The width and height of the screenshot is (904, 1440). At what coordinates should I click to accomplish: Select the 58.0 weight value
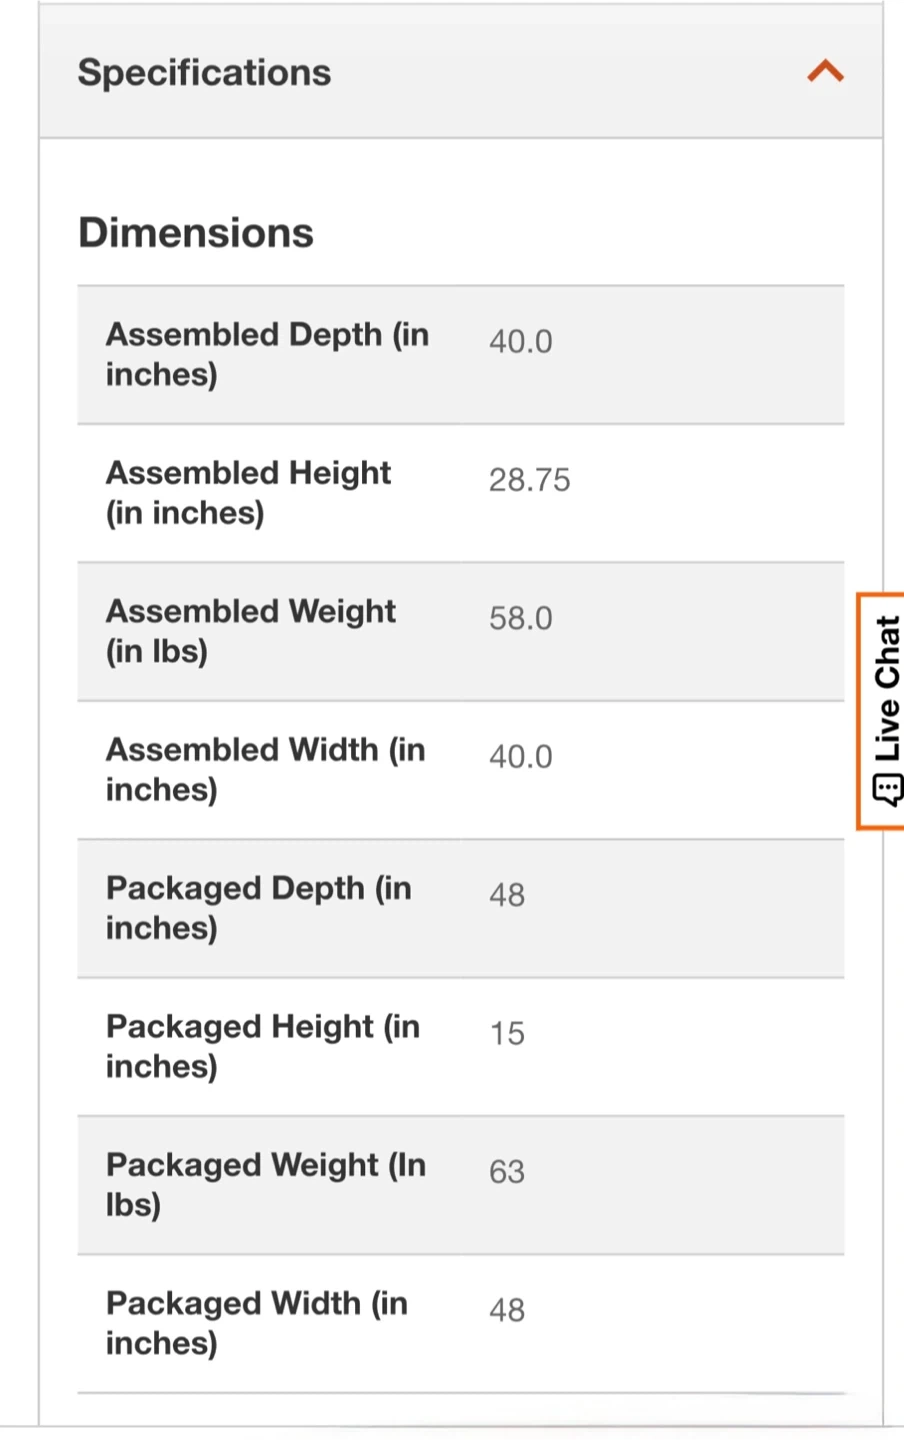coord(520,618)
